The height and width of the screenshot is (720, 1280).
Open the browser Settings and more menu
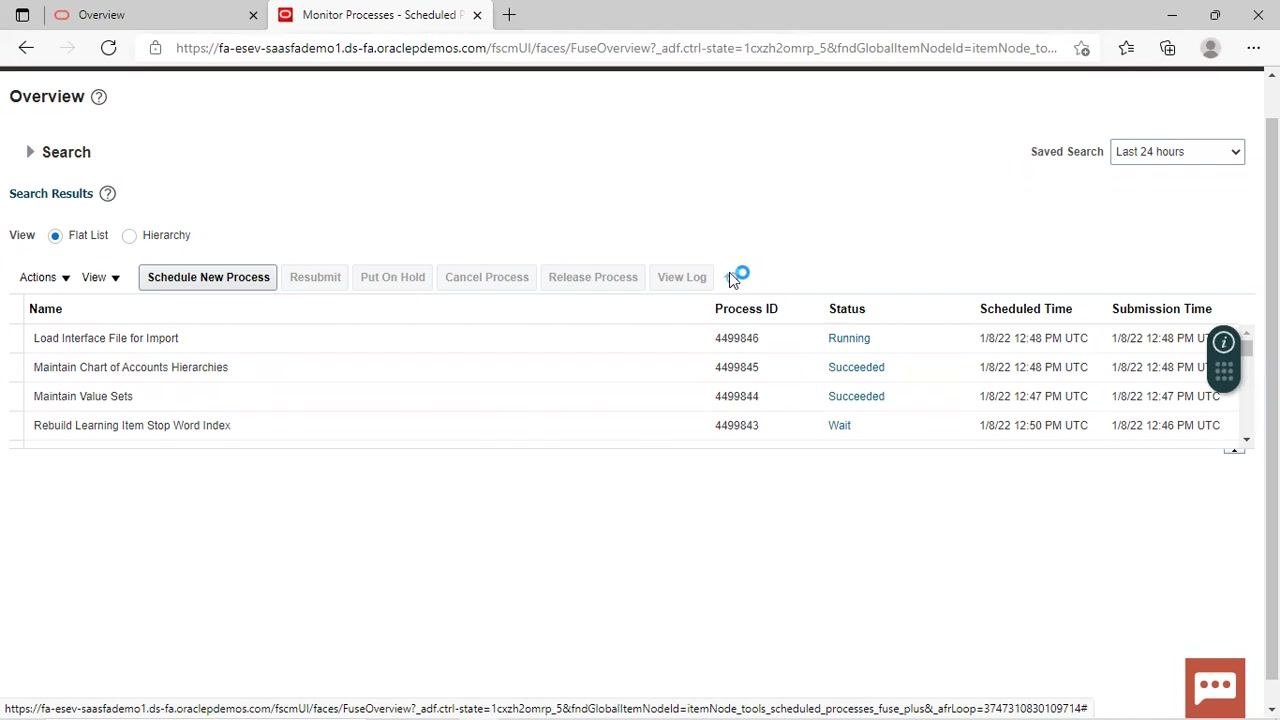coord(1253,48)
